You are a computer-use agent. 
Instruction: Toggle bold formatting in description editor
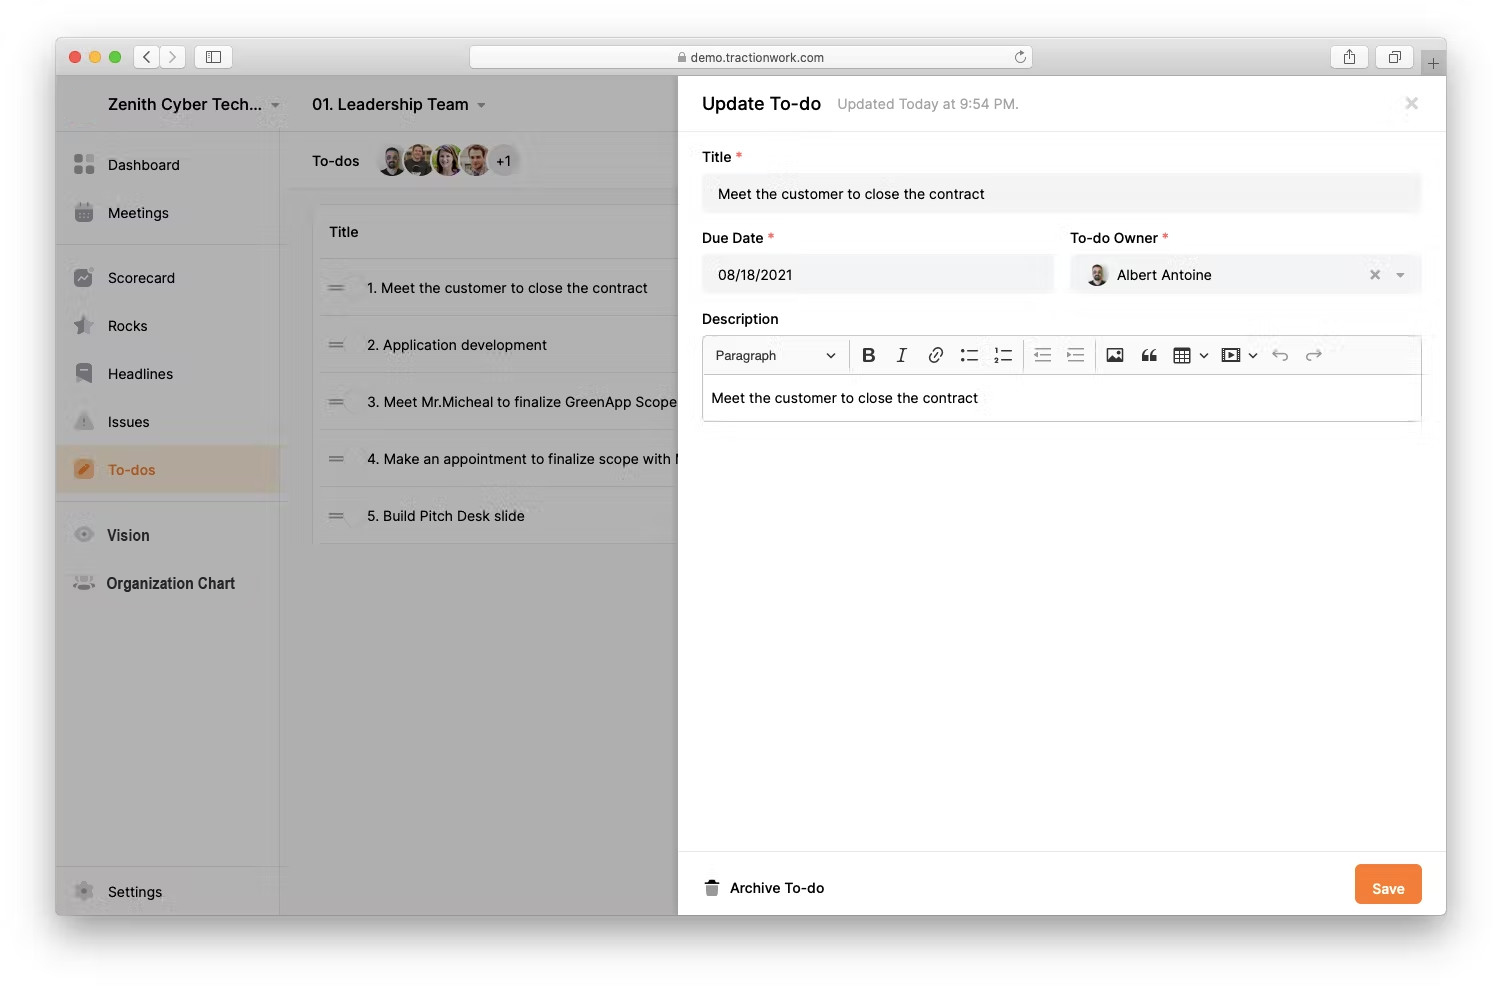868,355
